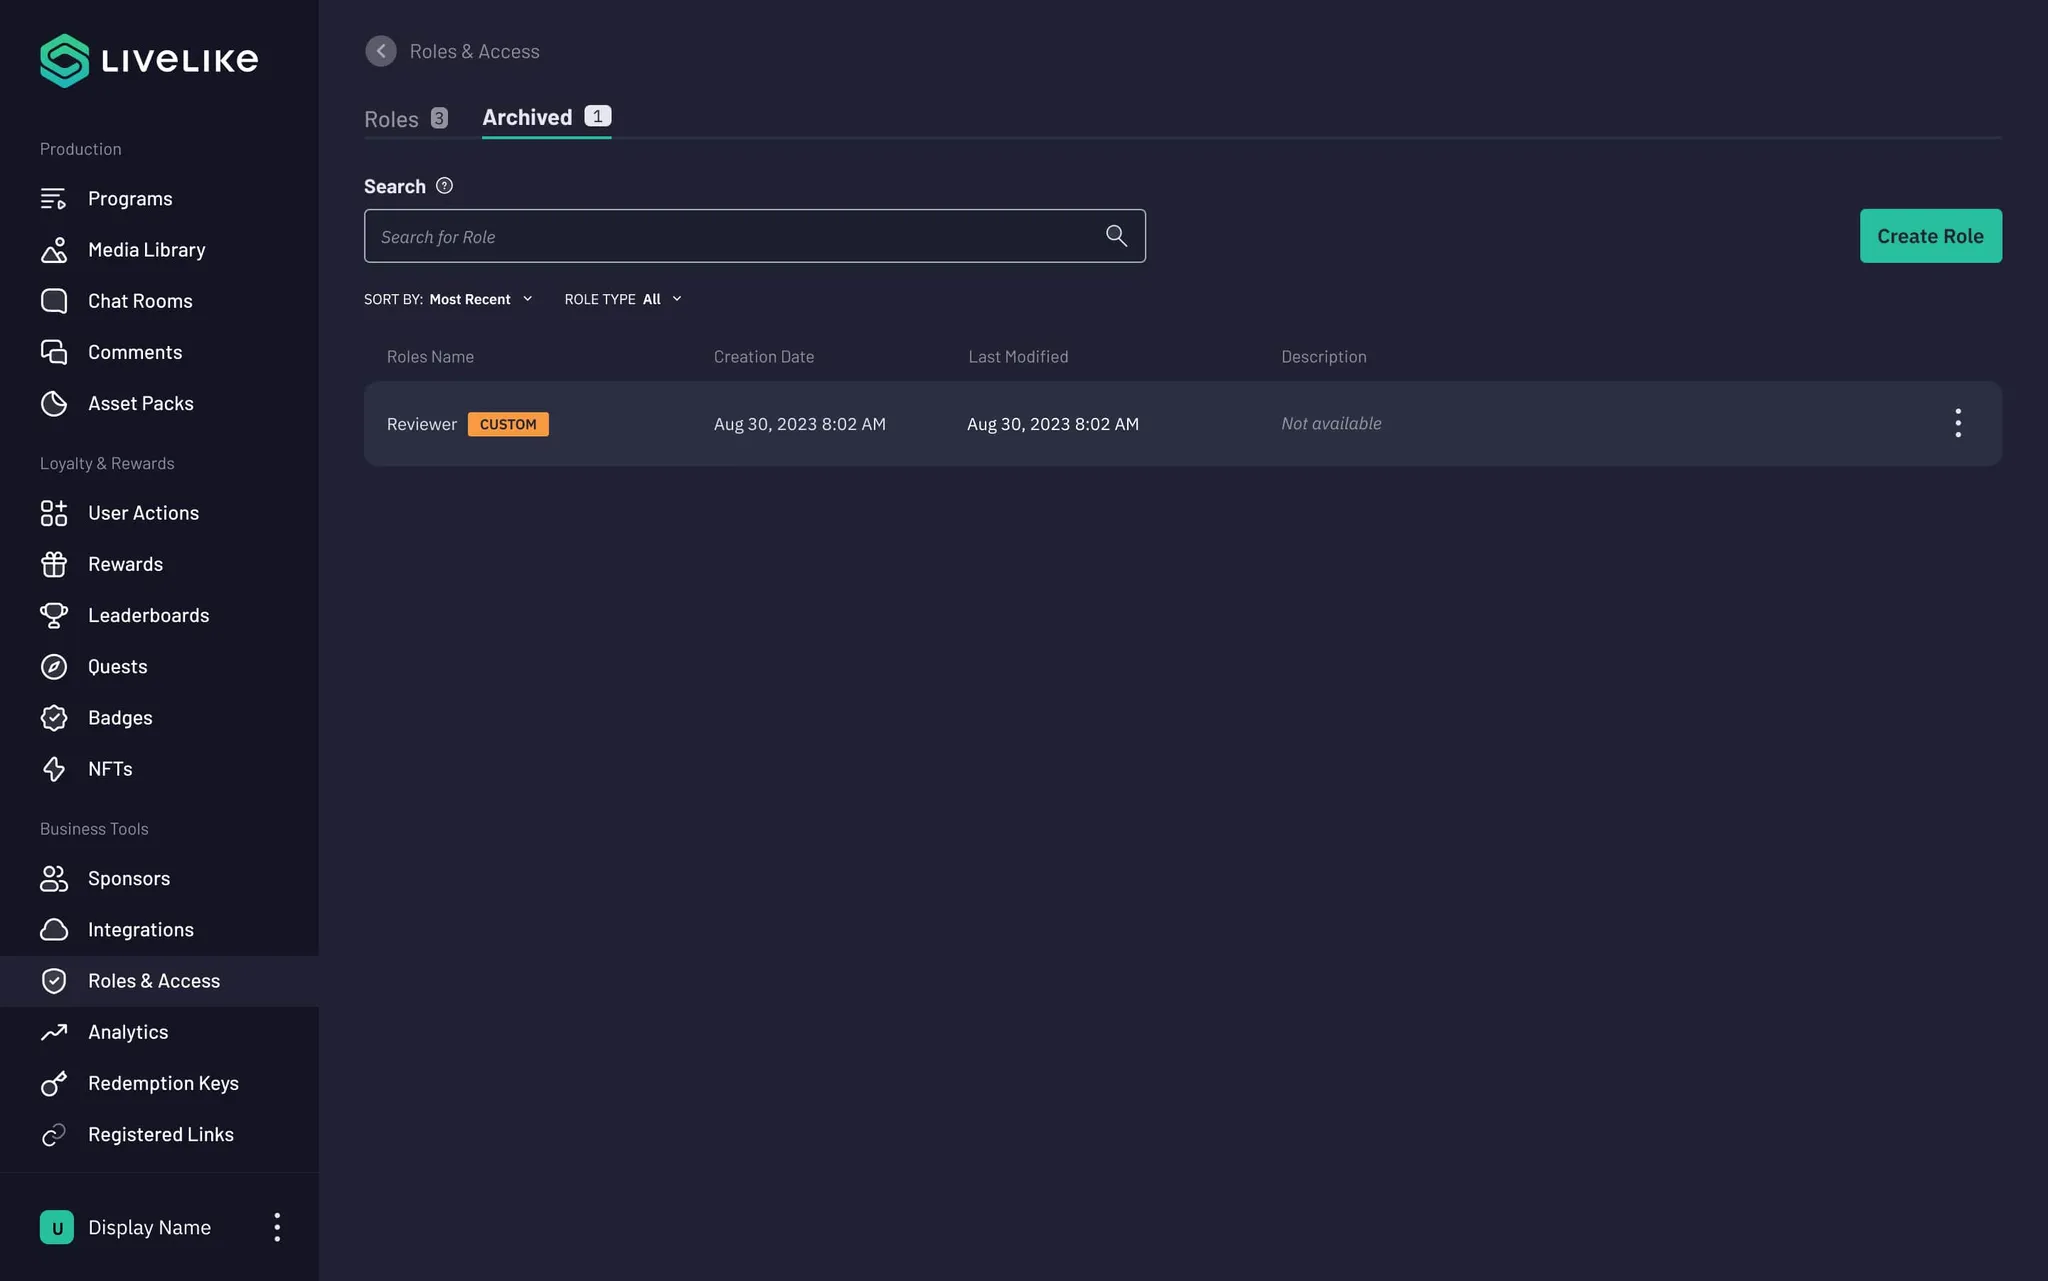Click the Leaderboards trophy icon

click(54, 615)
